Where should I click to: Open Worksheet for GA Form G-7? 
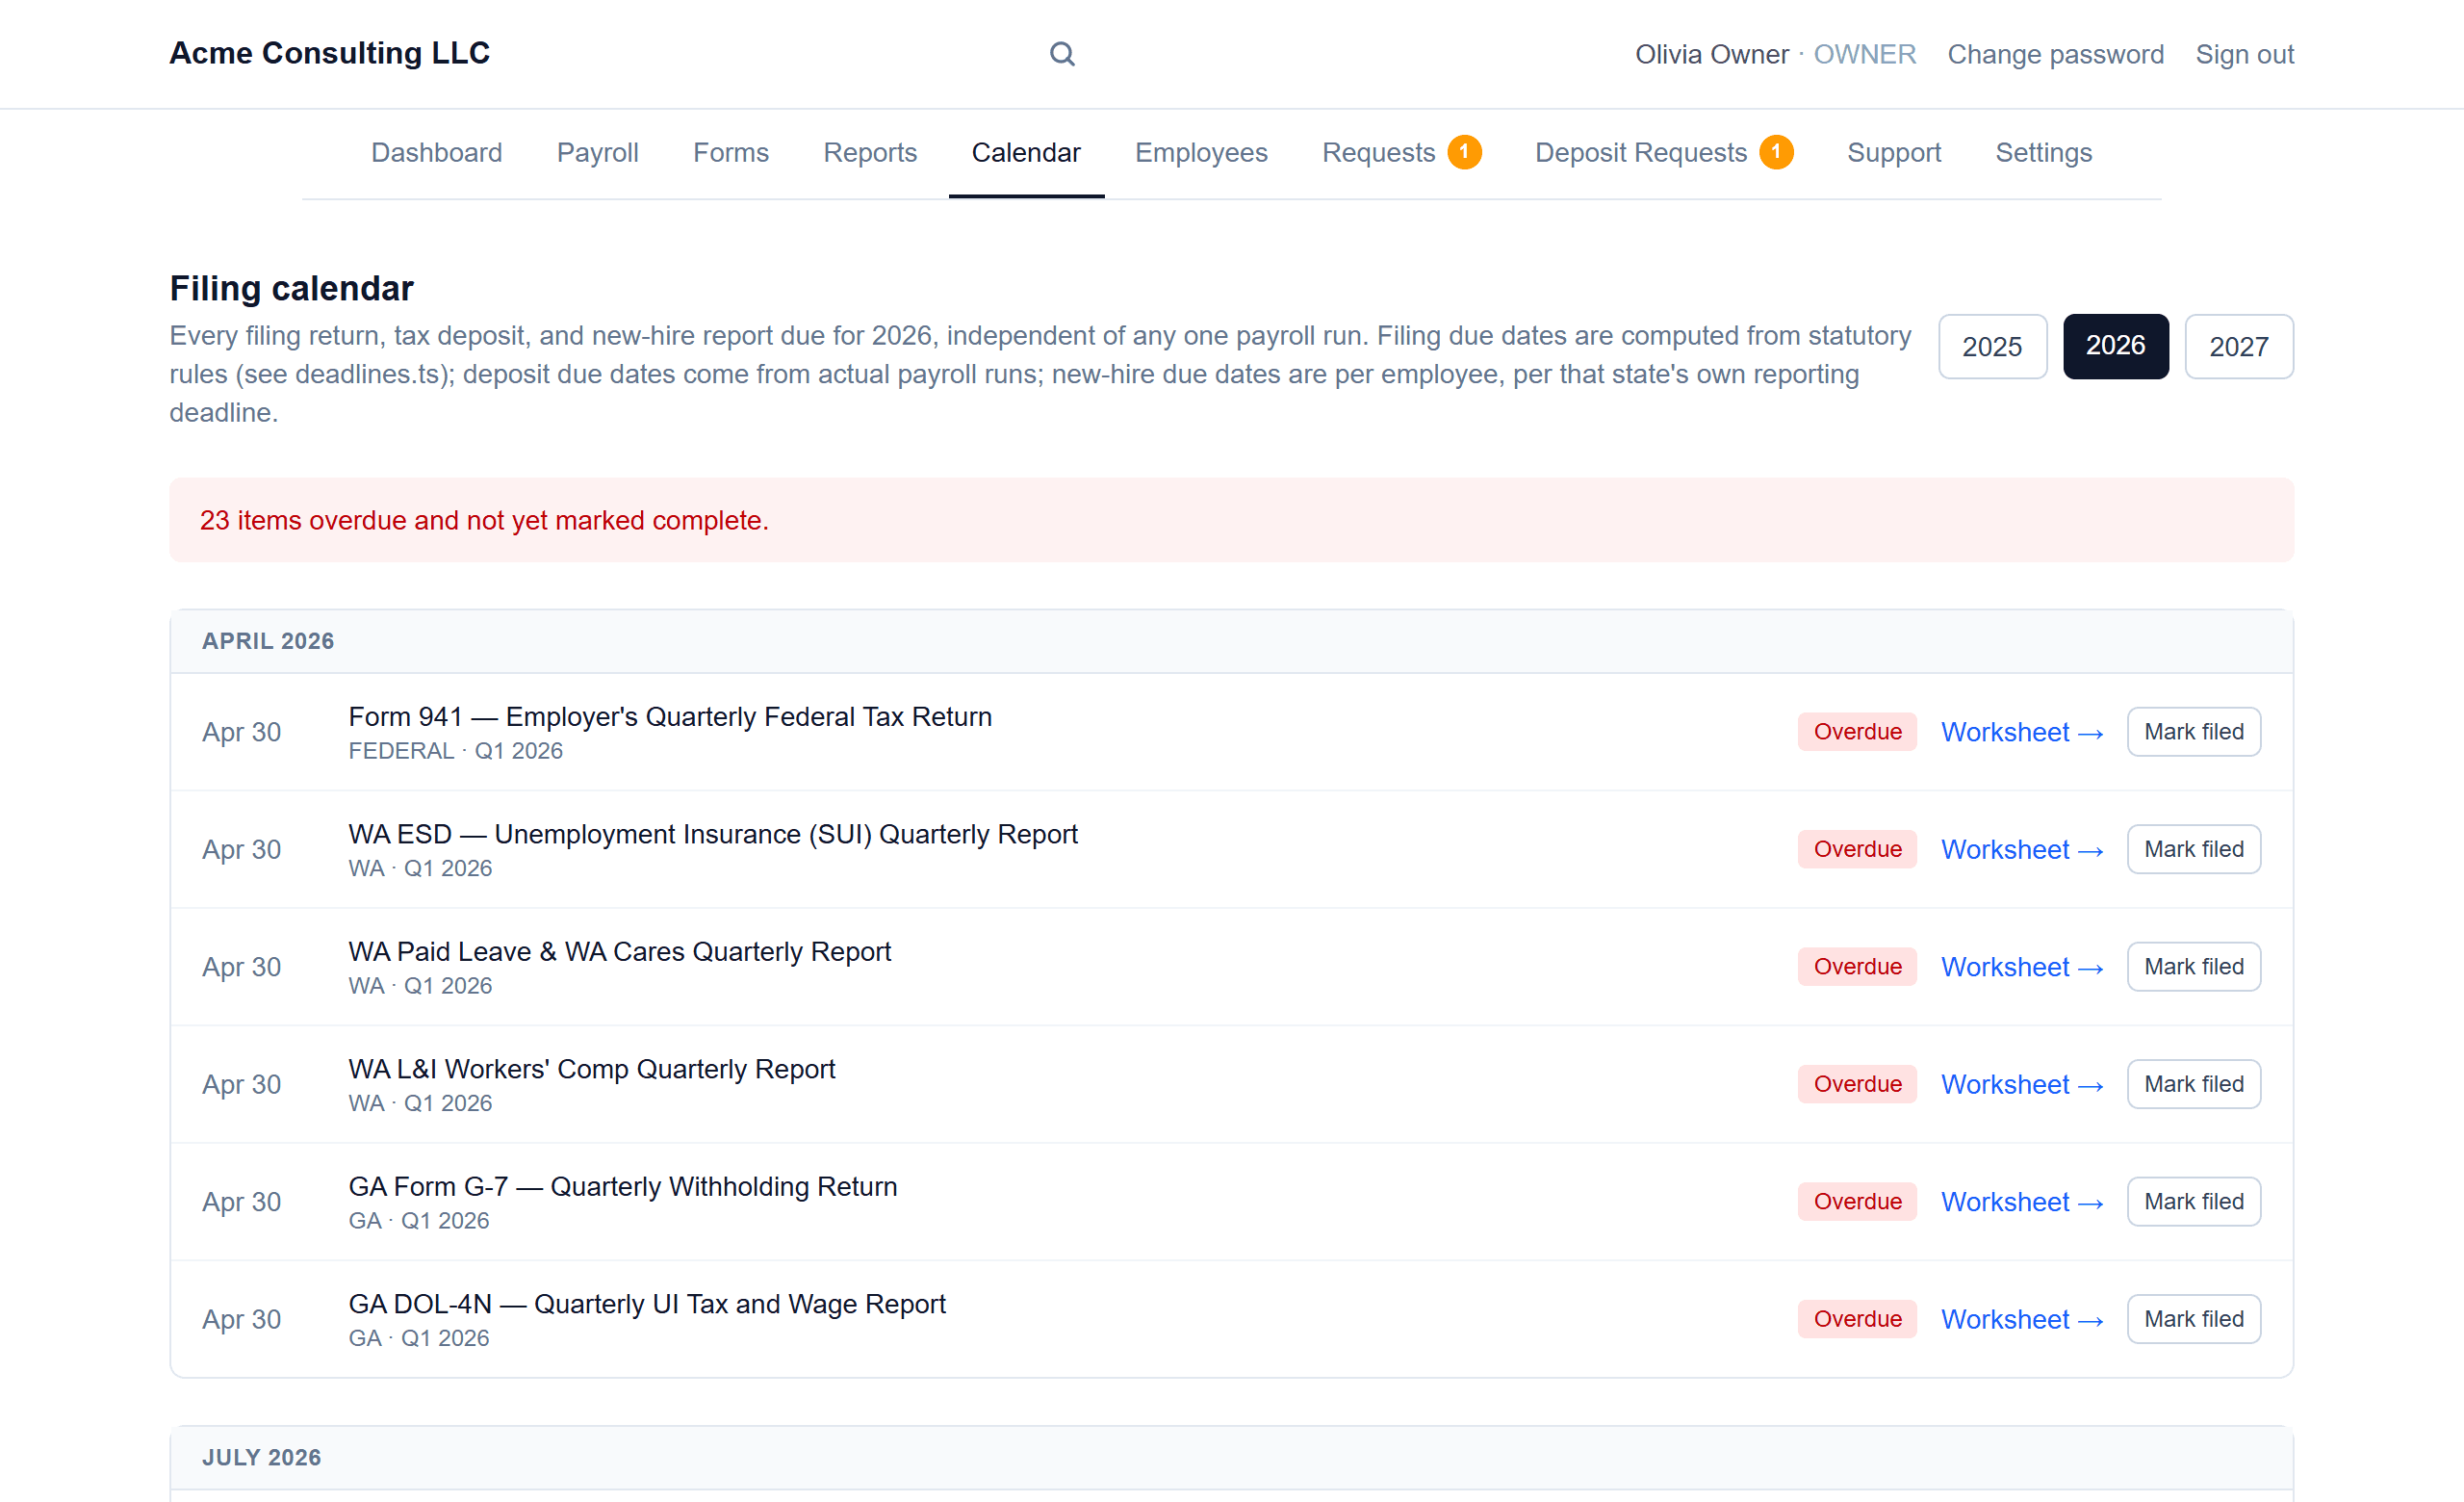(x=2022, y=1202)
